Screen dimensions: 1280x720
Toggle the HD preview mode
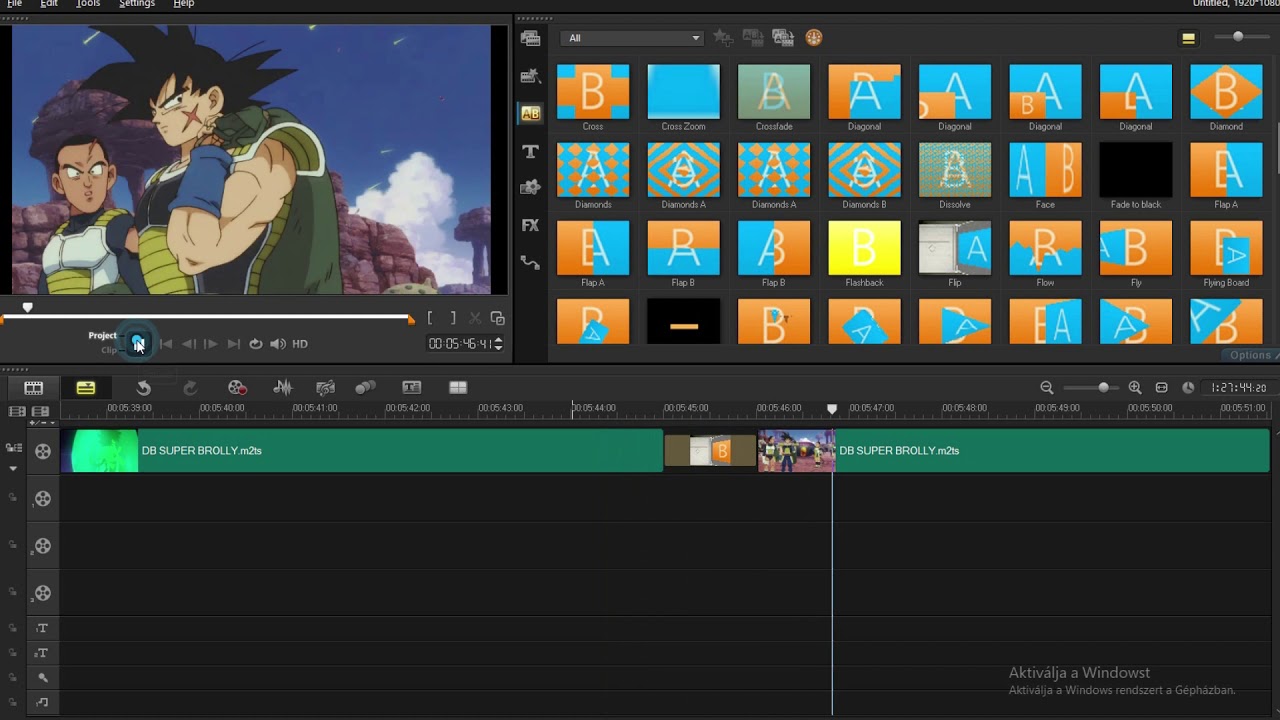[x=300, y=344]
